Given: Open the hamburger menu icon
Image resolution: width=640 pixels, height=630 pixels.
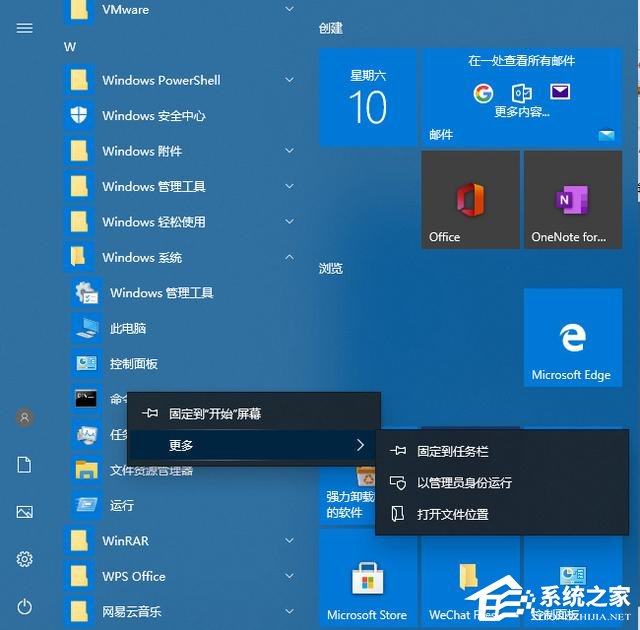Looking at the screenshot, I should pyautogui.click(x=25, y=28).
